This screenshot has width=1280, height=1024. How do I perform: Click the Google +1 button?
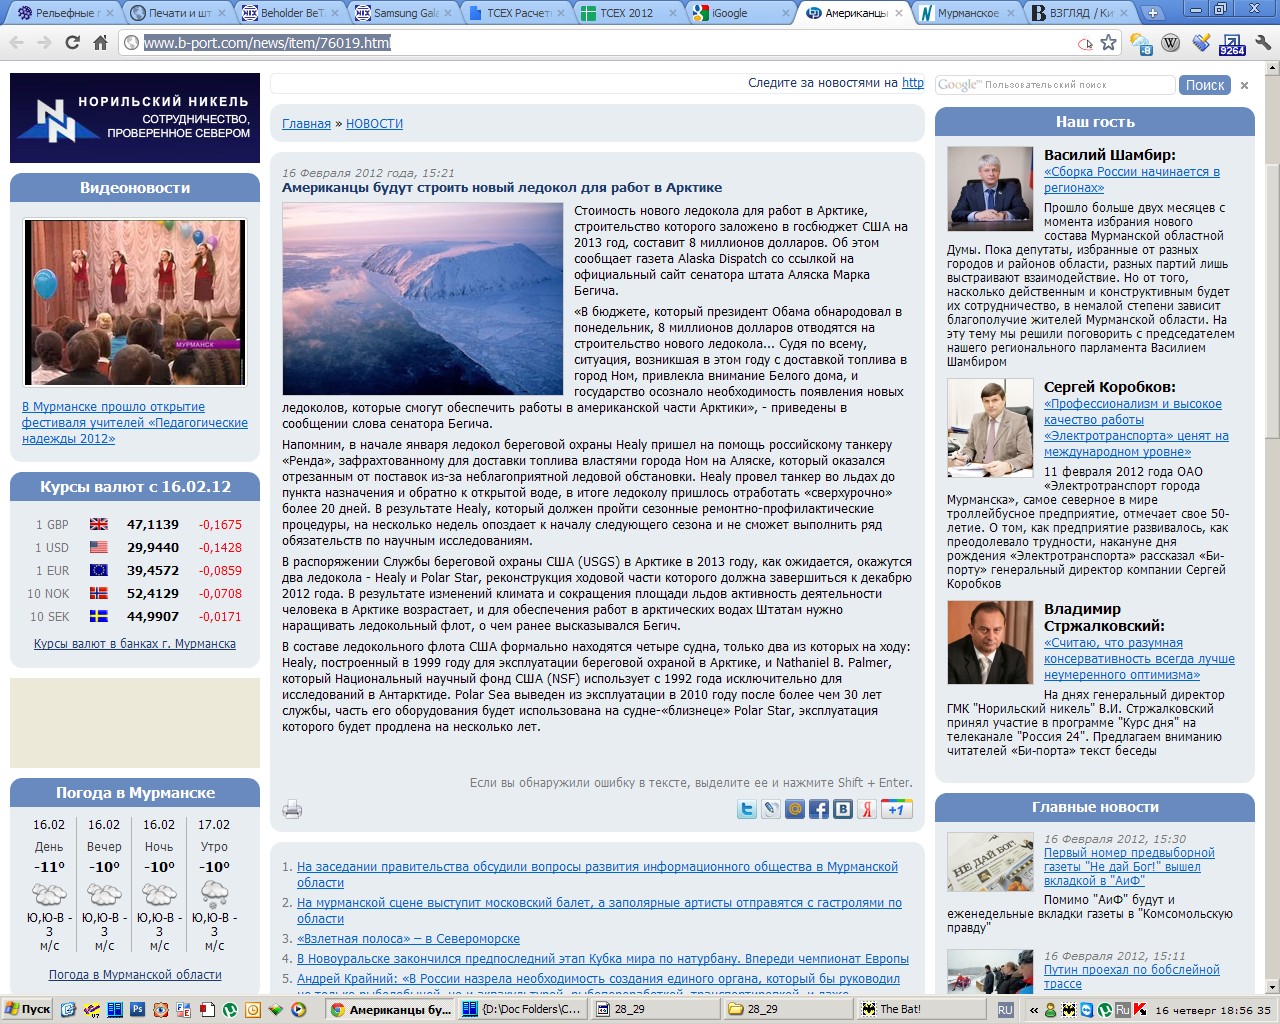(x=896, y=809)
